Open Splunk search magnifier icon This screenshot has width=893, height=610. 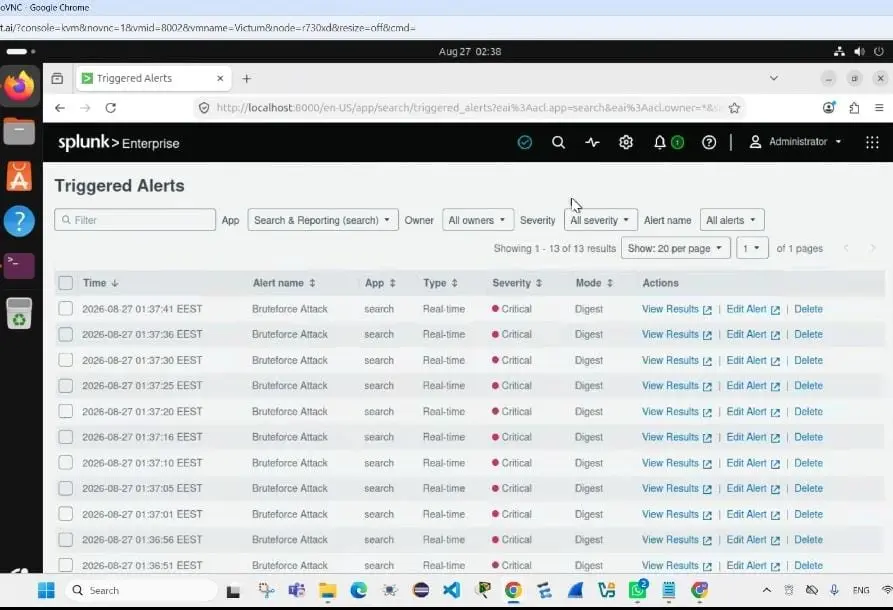558,142
